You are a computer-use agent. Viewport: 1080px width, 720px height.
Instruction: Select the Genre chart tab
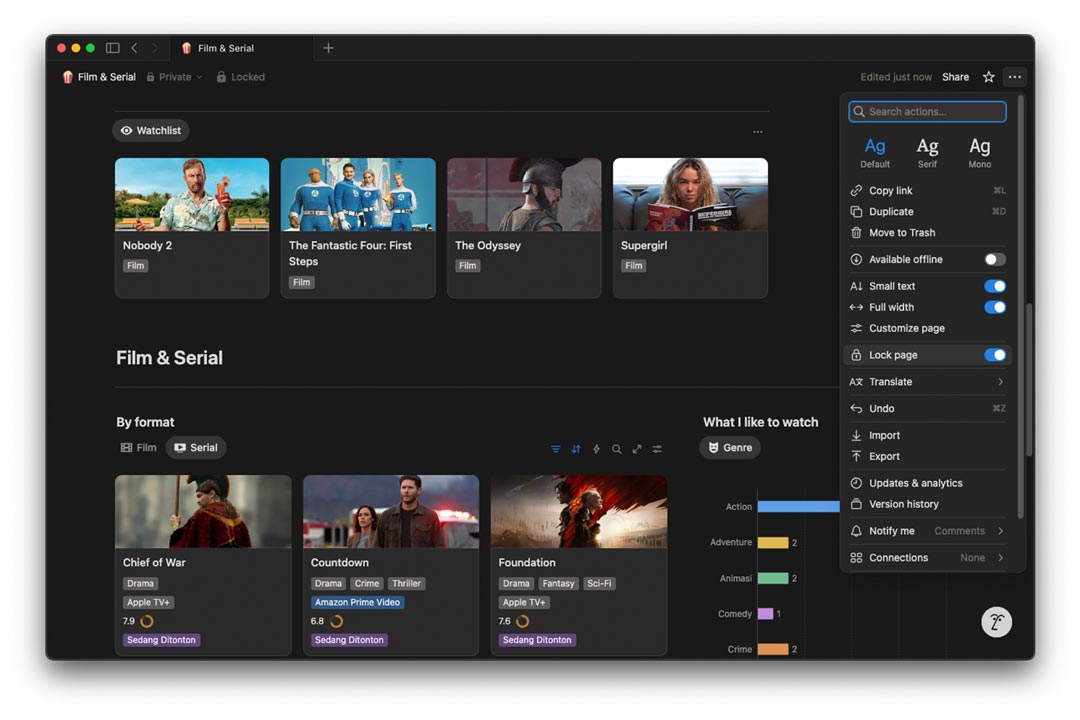[x=730, y=448]
